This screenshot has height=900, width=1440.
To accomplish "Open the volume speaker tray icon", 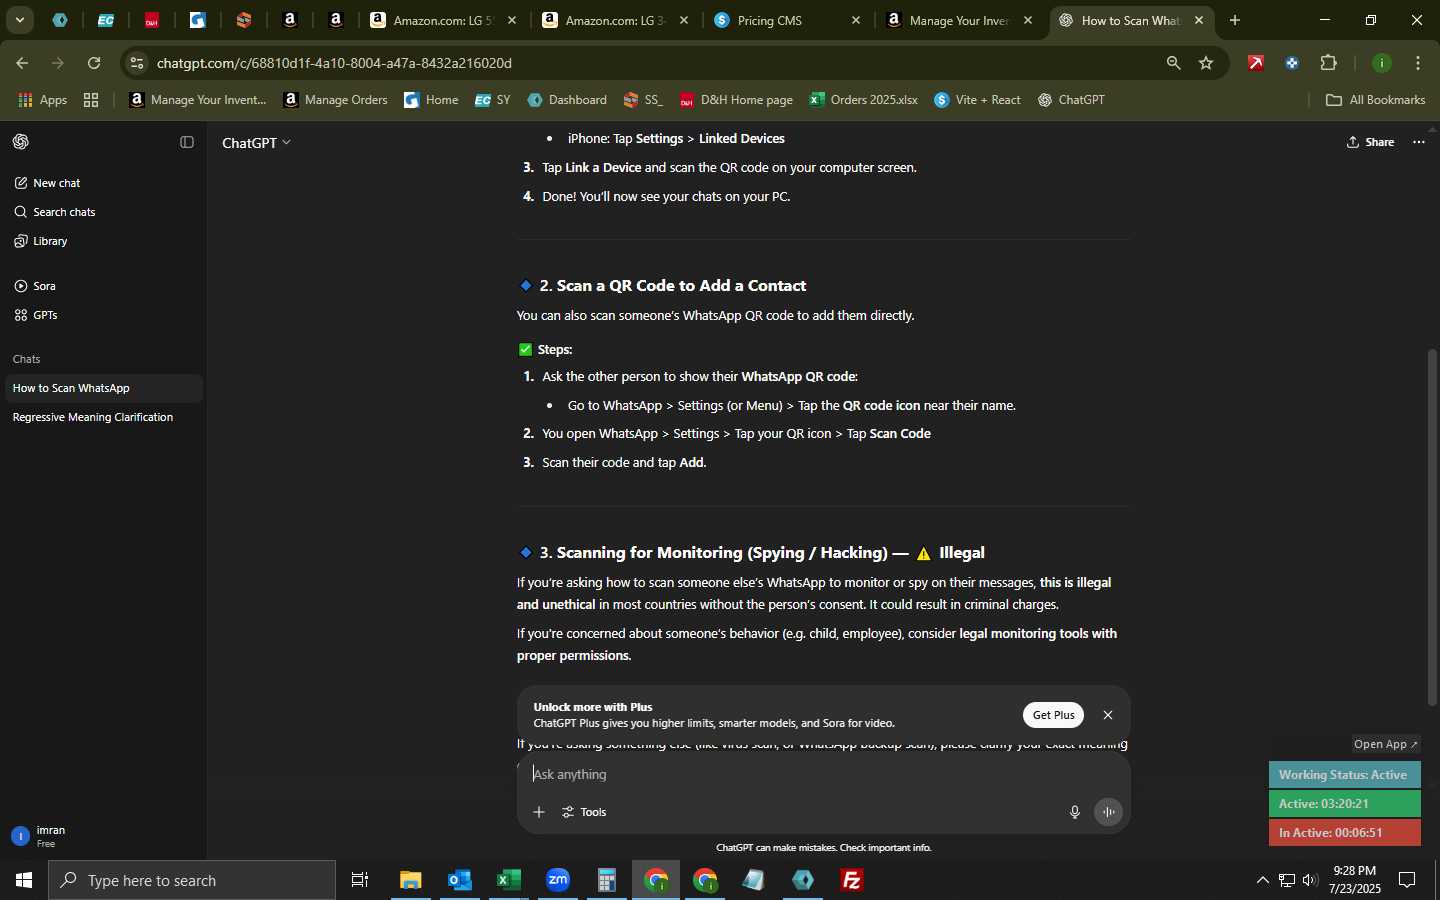I will click(1310, 881).
